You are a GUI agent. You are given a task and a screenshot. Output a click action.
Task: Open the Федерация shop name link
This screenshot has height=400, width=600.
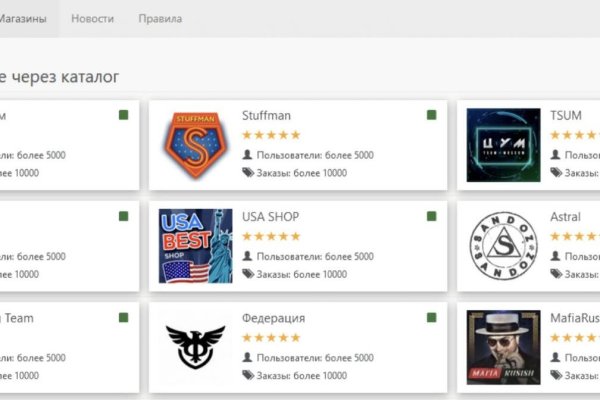(273, 318)
